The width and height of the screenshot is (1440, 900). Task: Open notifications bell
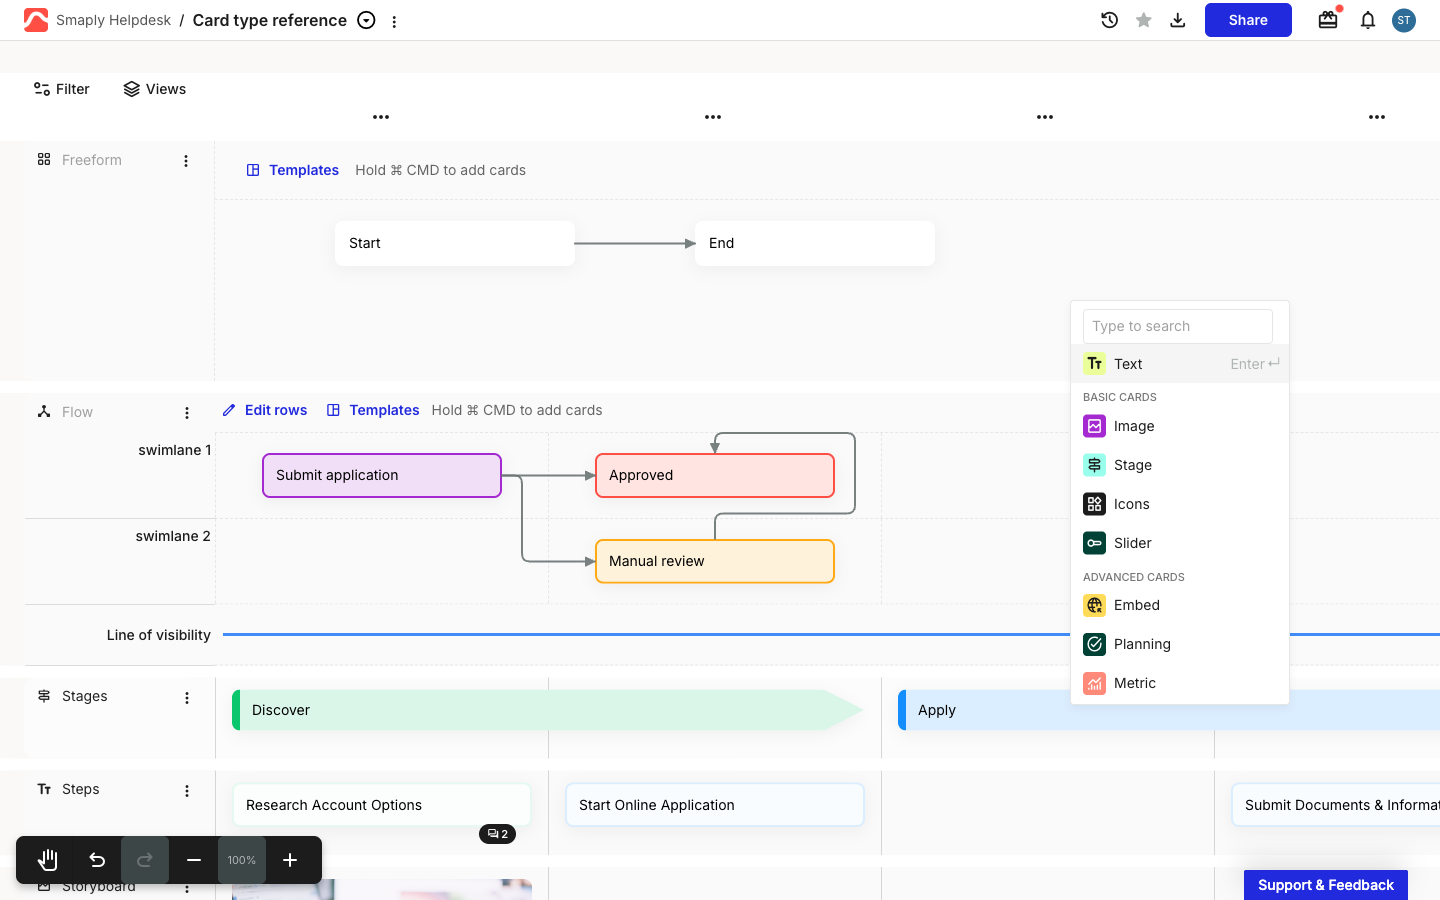click(x=1368, y=20)
